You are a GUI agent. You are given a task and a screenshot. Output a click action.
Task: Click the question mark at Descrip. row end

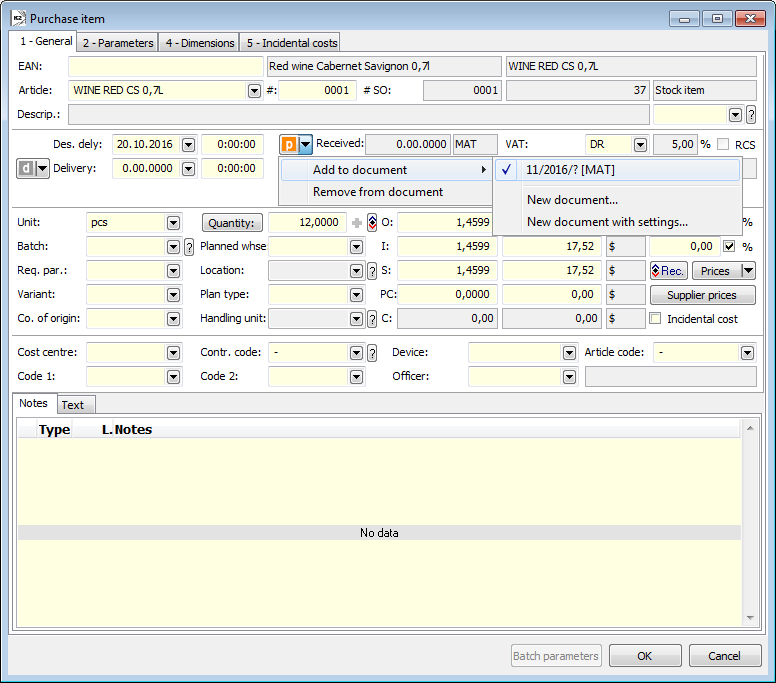[751, 115]
